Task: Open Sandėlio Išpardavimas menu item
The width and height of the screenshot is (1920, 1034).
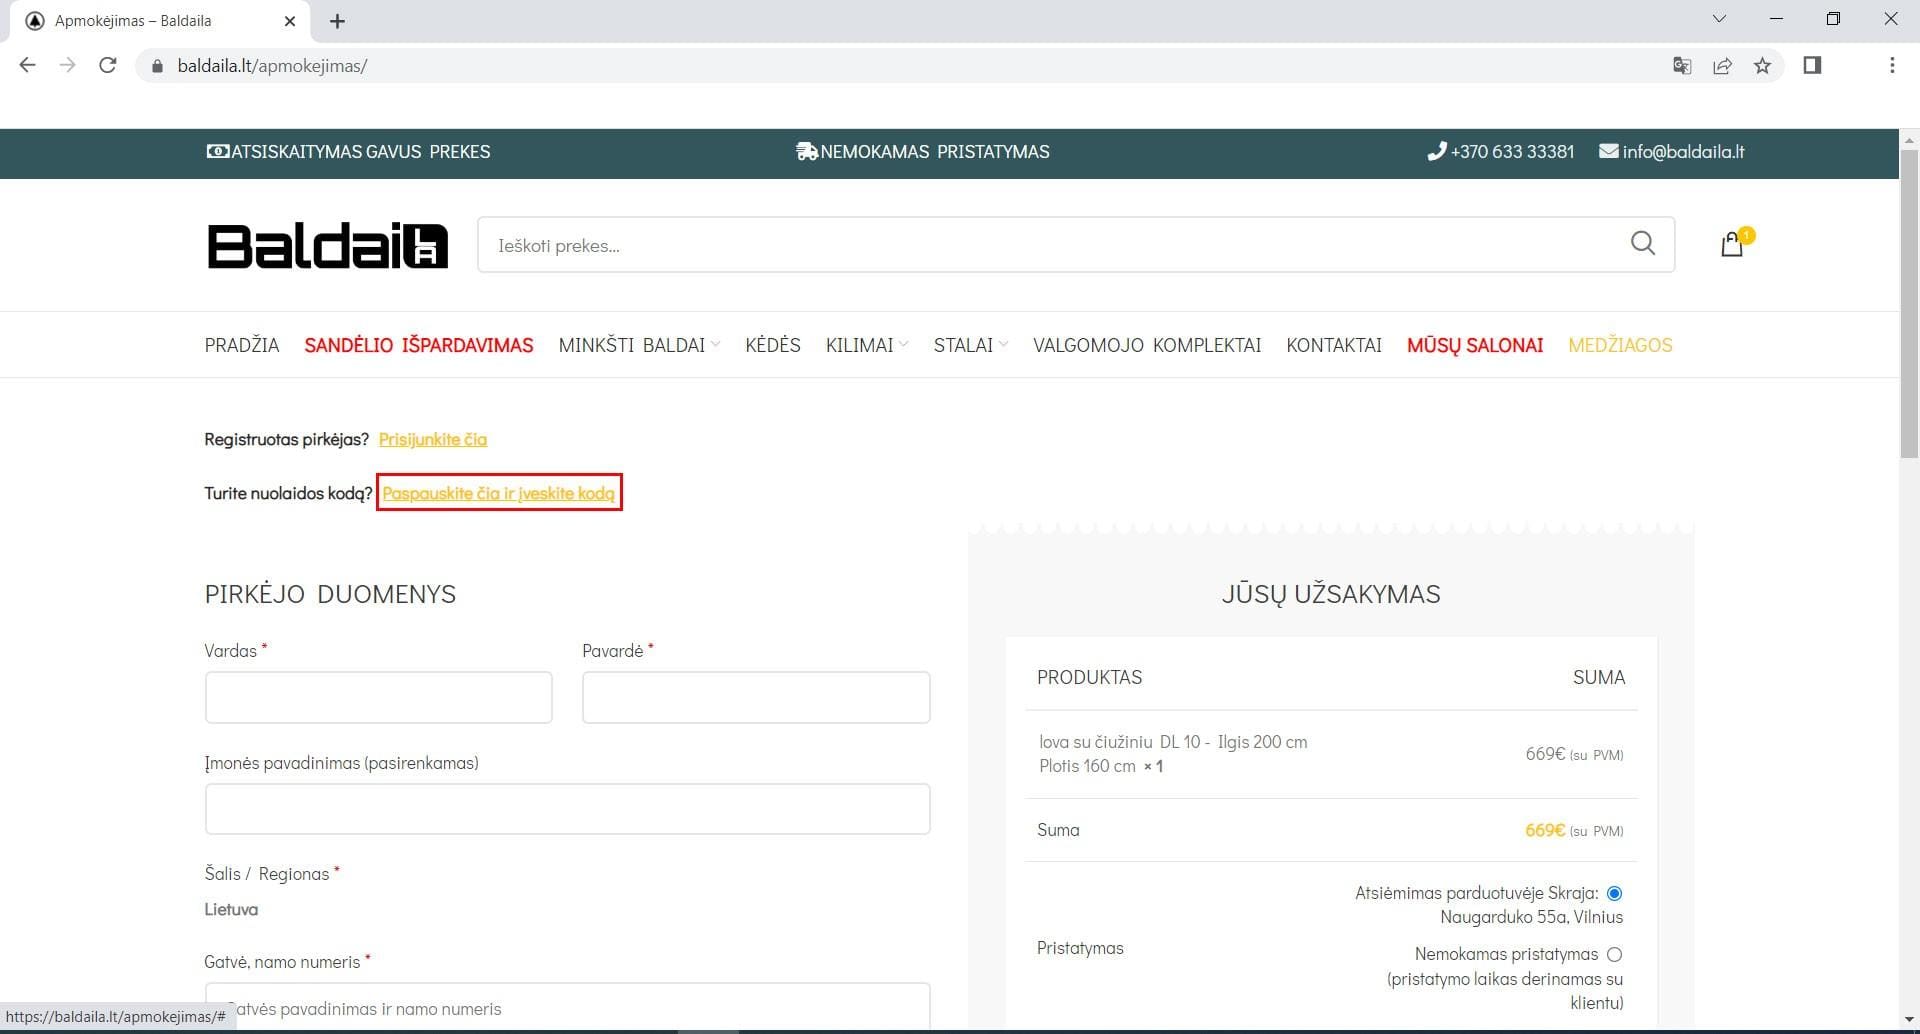Action: coord(418,345)
